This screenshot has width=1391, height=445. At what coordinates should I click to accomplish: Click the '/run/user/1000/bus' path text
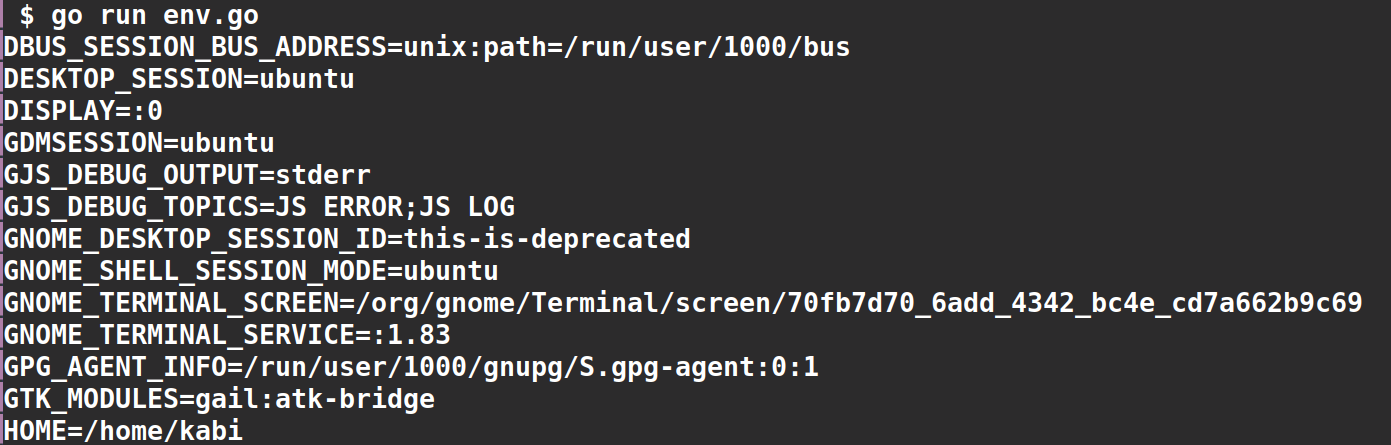pos(706,47)
